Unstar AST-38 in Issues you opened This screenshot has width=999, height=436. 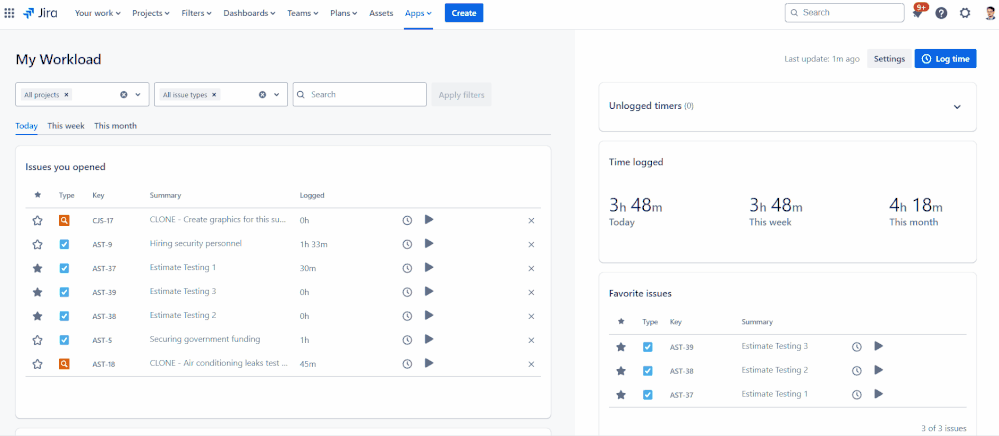38,316
